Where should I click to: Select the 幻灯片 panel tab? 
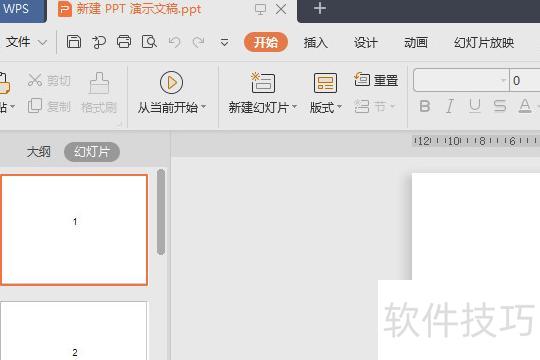(x=92, y=152)
